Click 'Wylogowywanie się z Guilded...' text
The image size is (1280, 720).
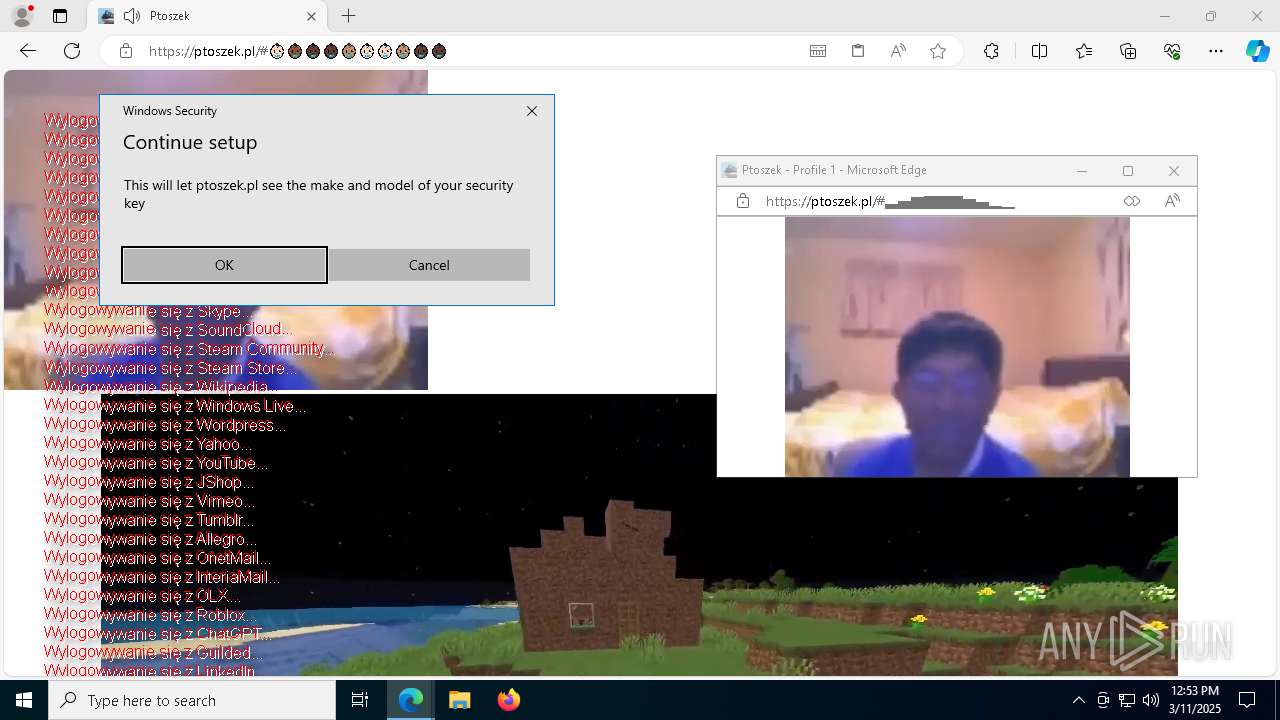point(154,653)
